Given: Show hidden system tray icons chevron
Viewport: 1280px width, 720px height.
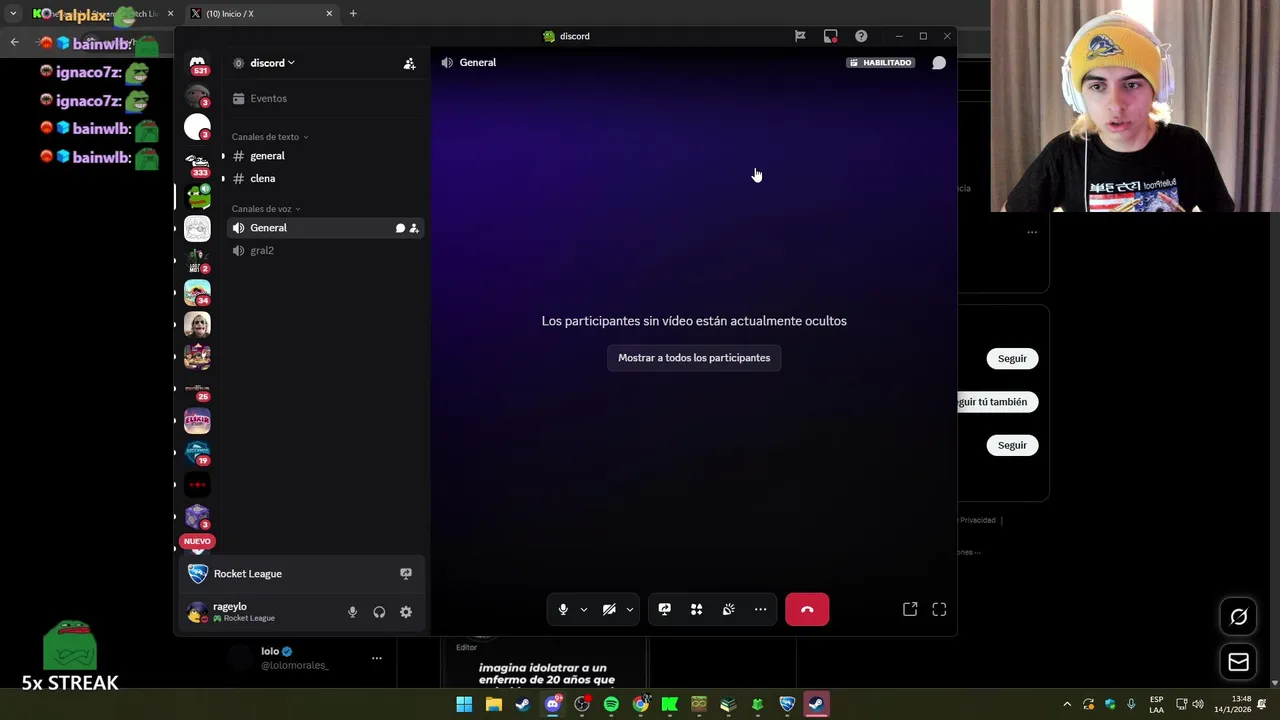Looking at the screenshot, I should click(1067, 704).
